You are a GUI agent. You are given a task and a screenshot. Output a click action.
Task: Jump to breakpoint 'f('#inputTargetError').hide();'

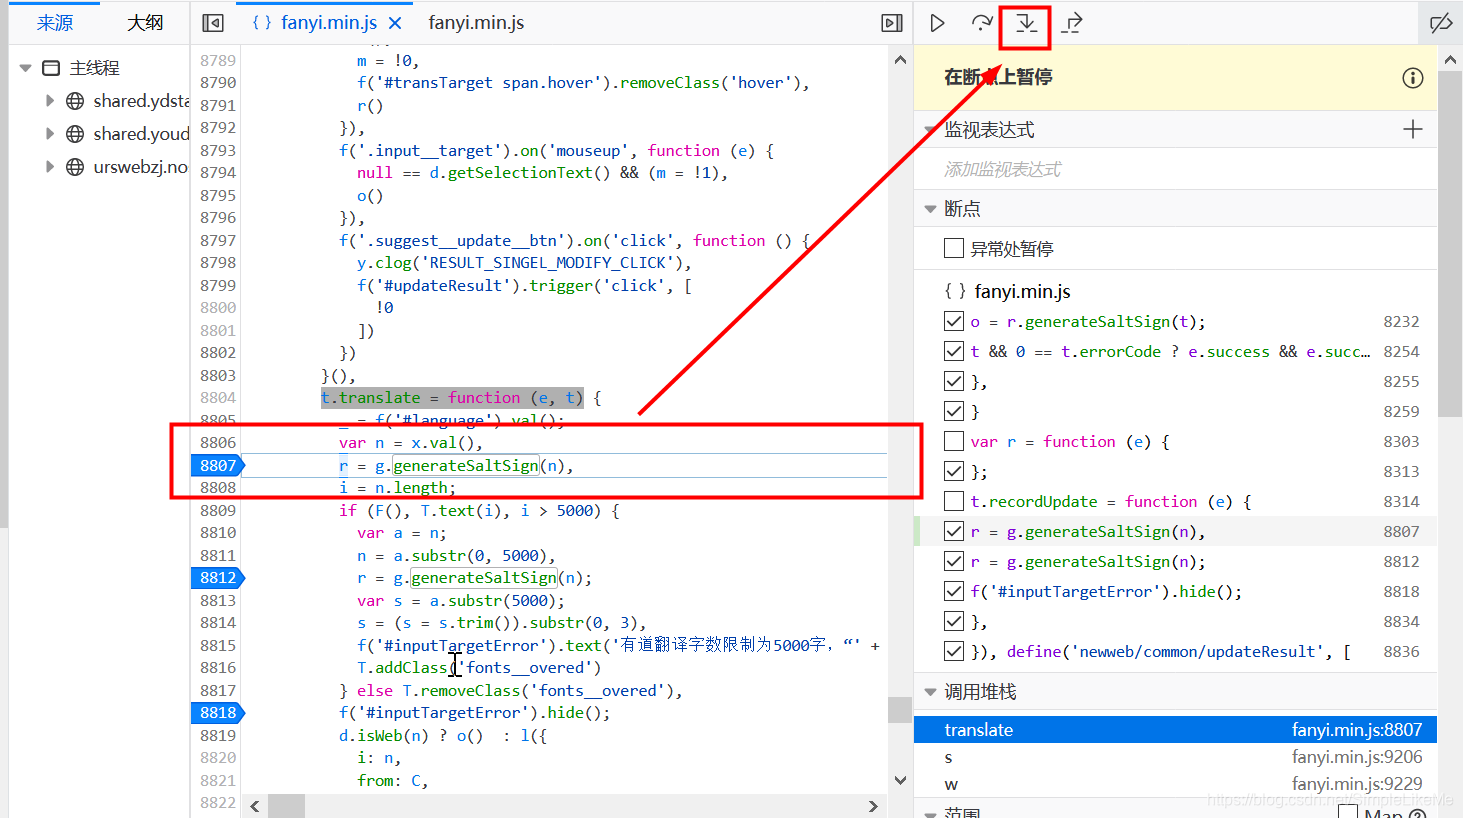tap(1106, 592)
